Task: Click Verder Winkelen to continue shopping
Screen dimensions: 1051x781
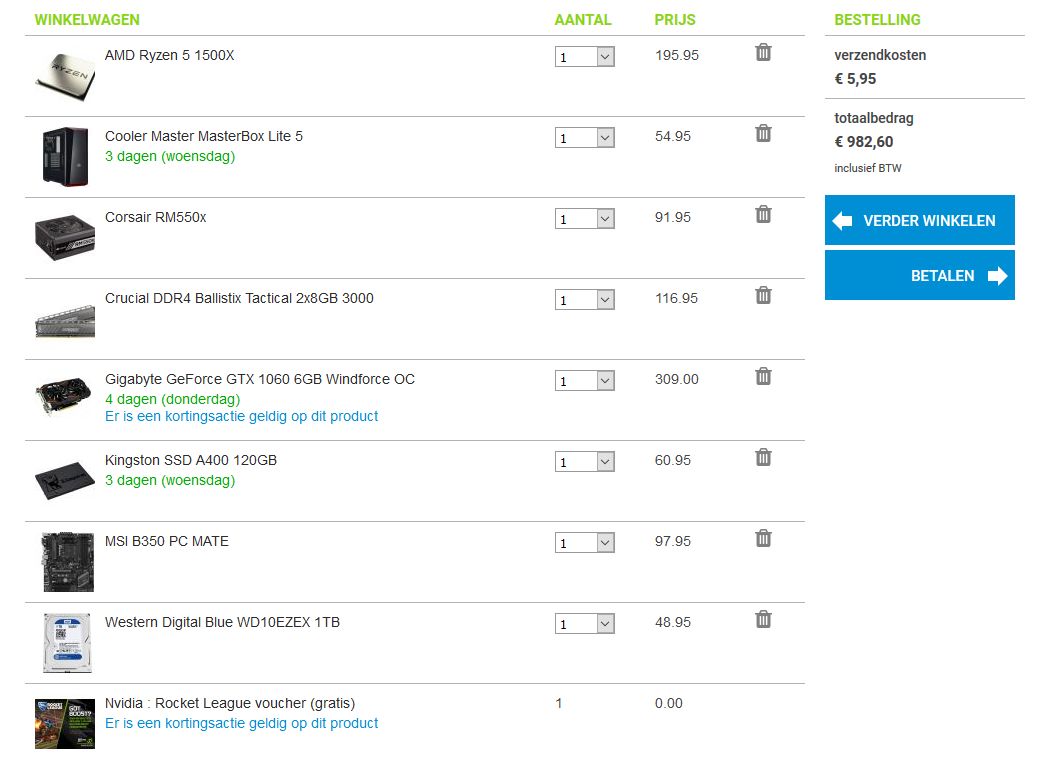Action: 919,220
